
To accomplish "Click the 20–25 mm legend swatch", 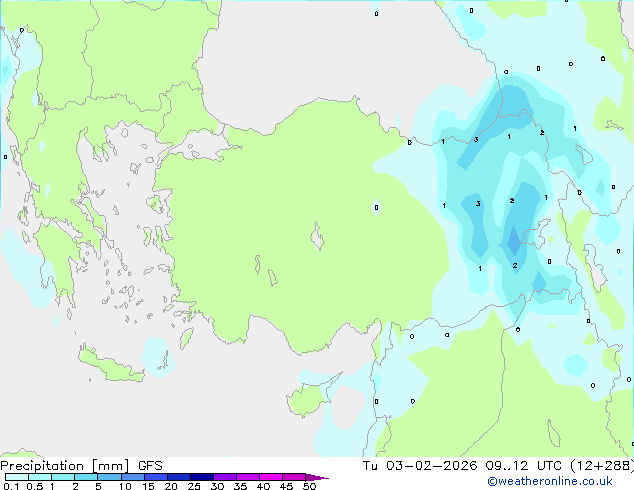I will pos(178,477).
